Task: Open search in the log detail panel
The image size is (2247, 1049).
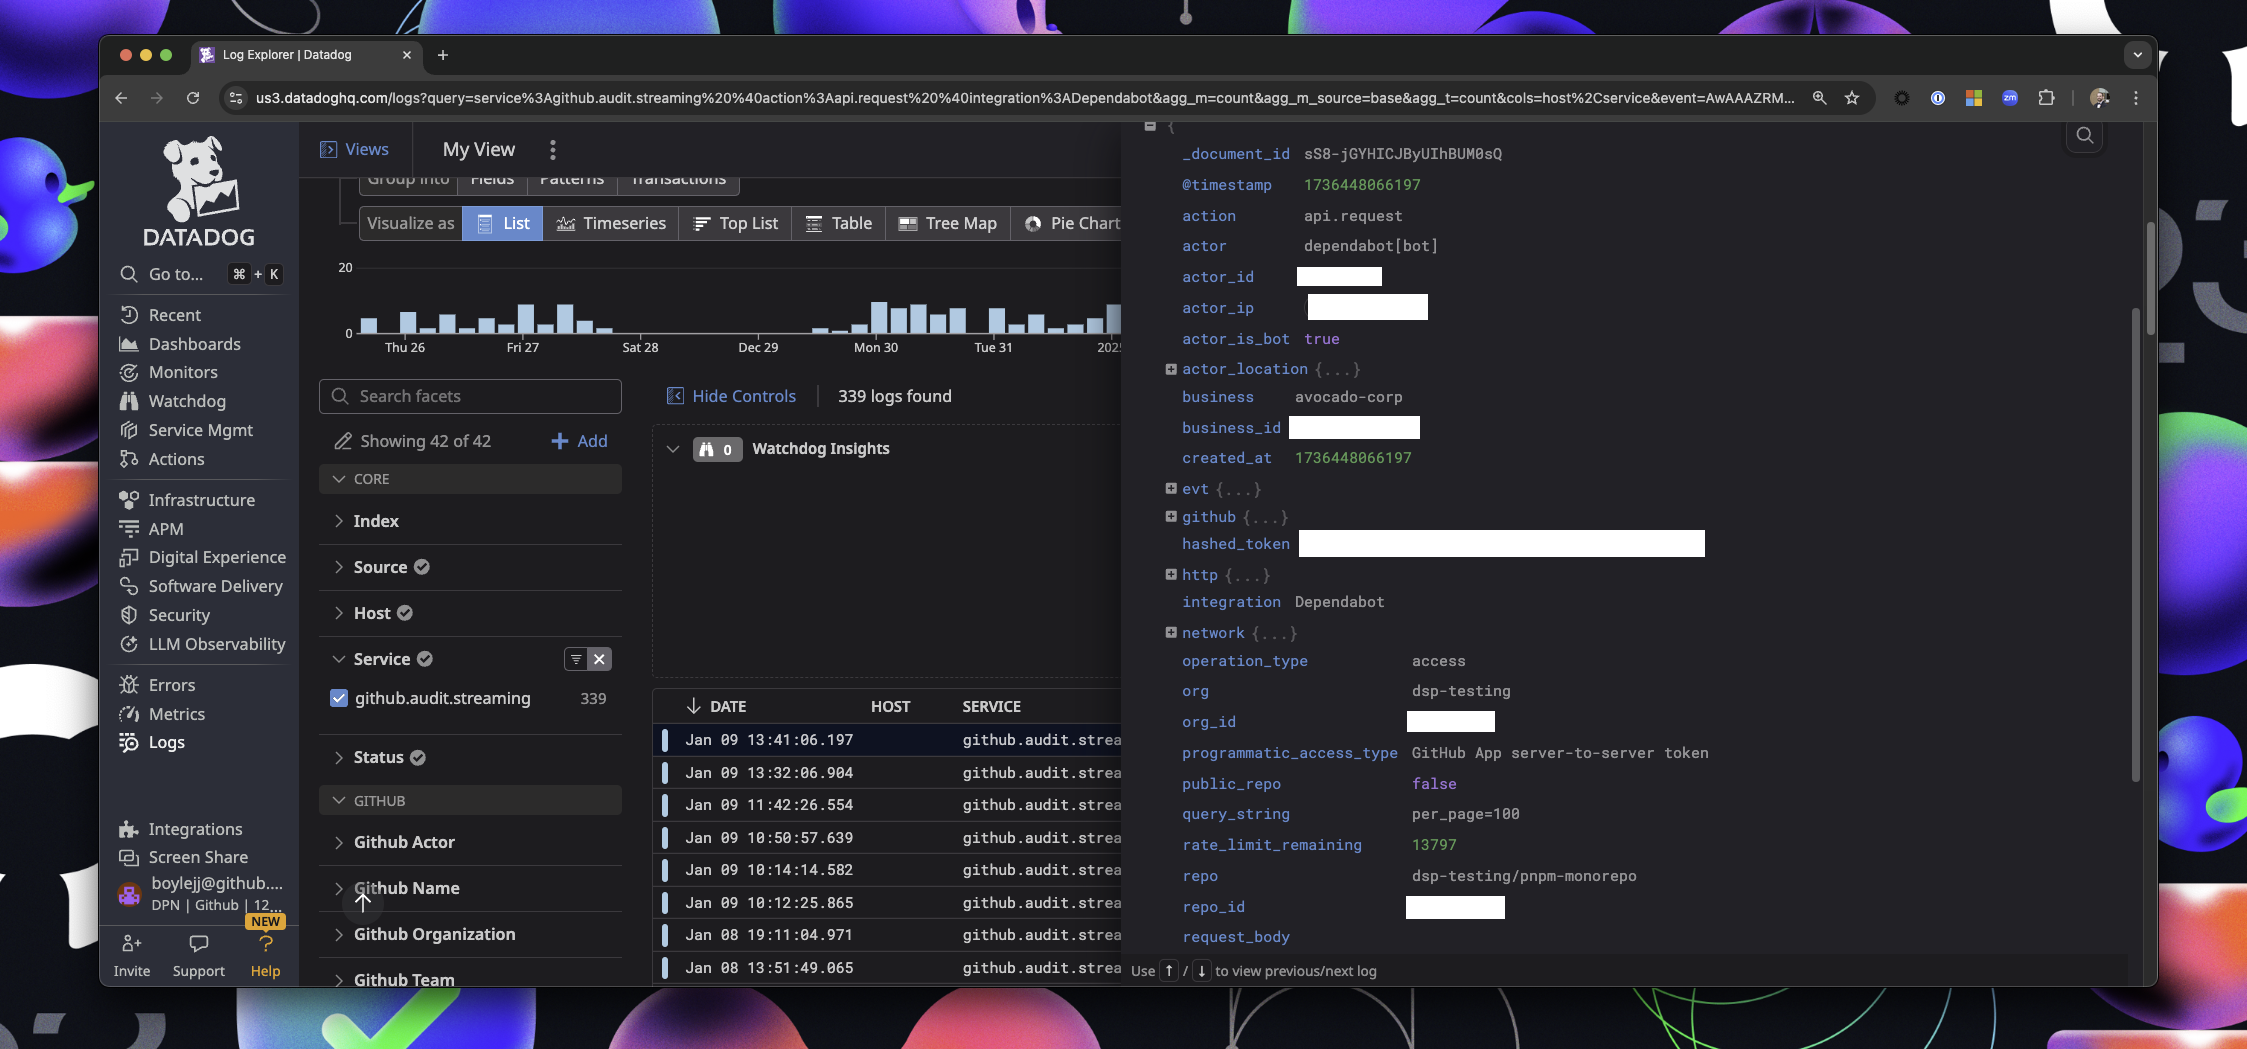Action: coord(2084,135)
